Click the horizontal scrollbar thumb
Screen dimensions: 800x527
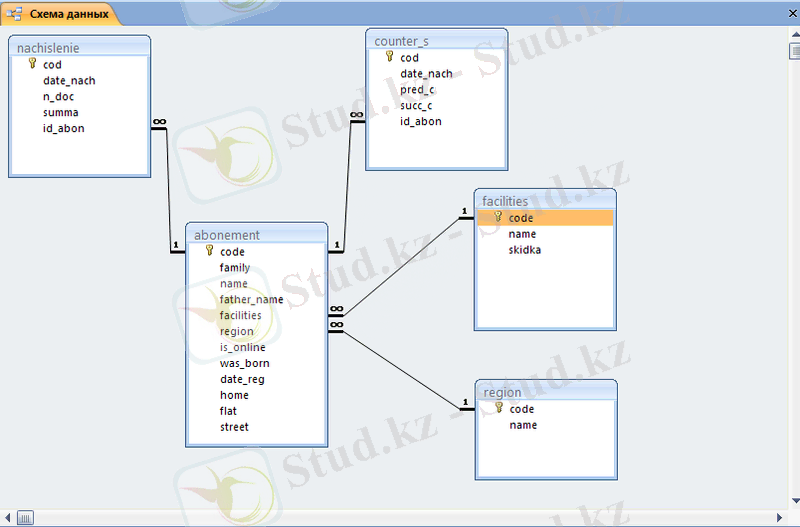[25, 517]
